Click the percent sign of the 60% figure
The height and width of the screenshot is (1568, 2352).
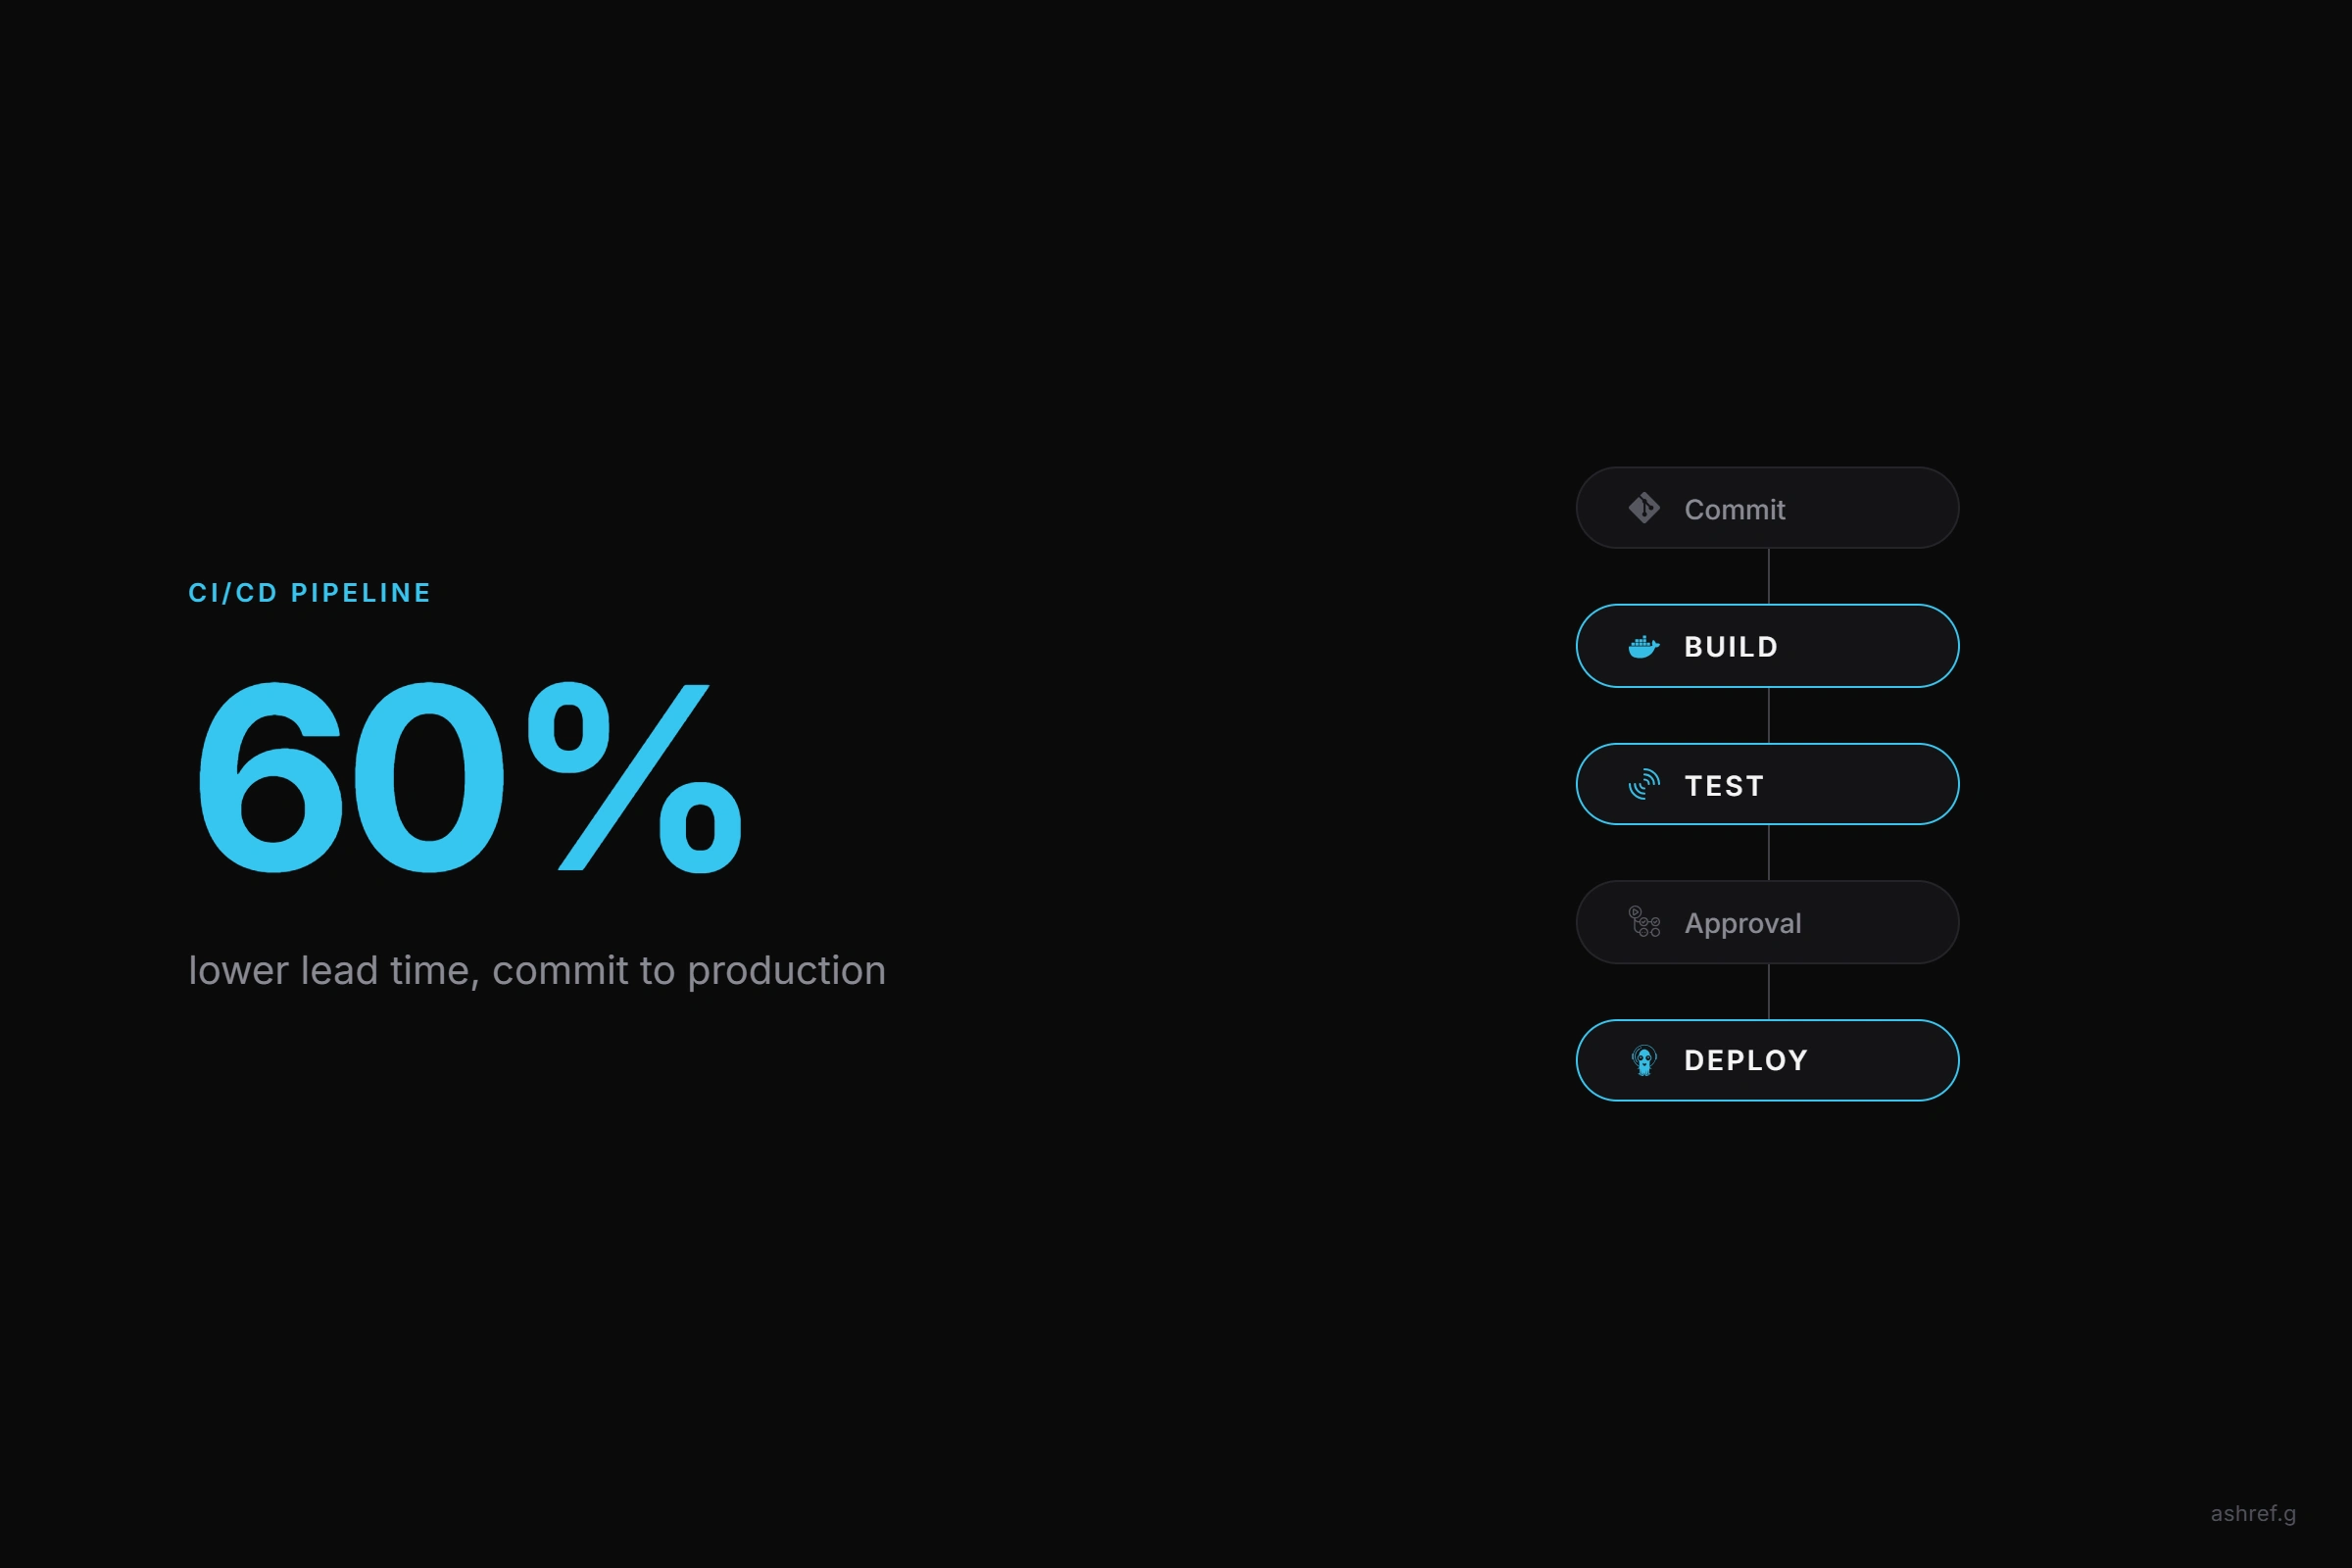coord(635,777)
